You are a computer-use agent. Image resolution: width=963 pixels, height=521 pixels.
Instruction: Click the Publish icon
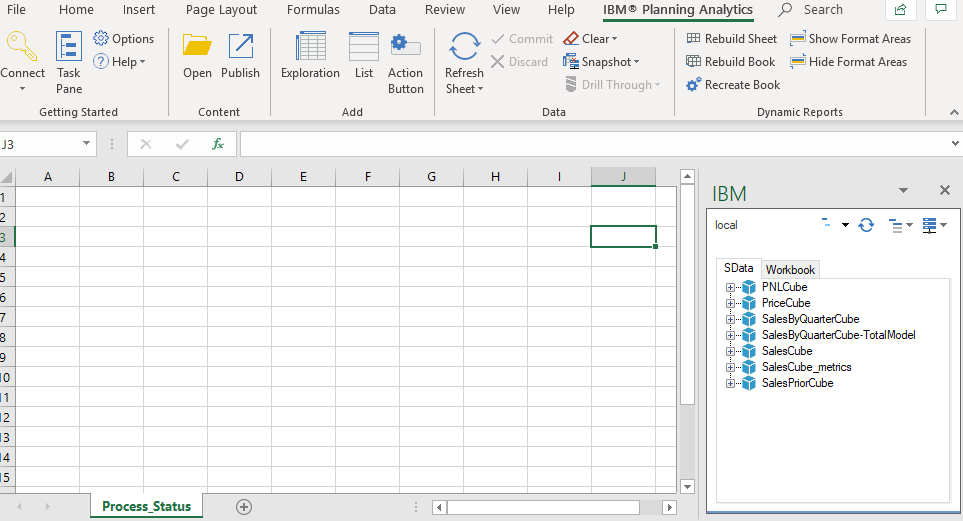pyautogui.click(x=241, y=46)
